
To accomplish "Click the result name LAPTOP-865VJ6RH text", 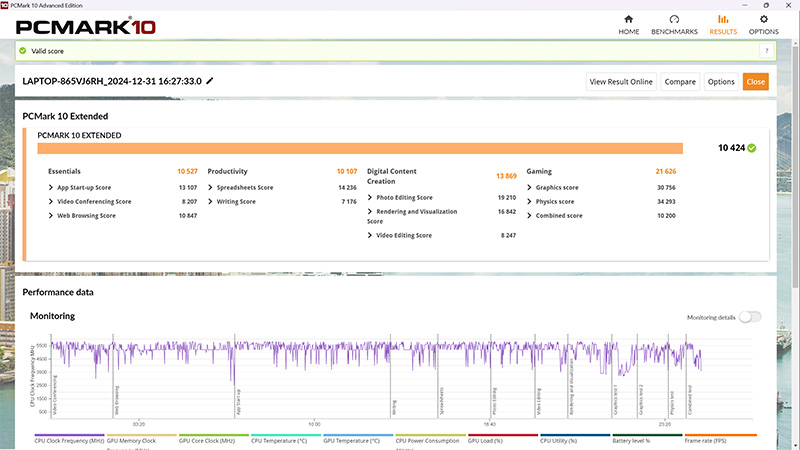I will click(112, 81).
